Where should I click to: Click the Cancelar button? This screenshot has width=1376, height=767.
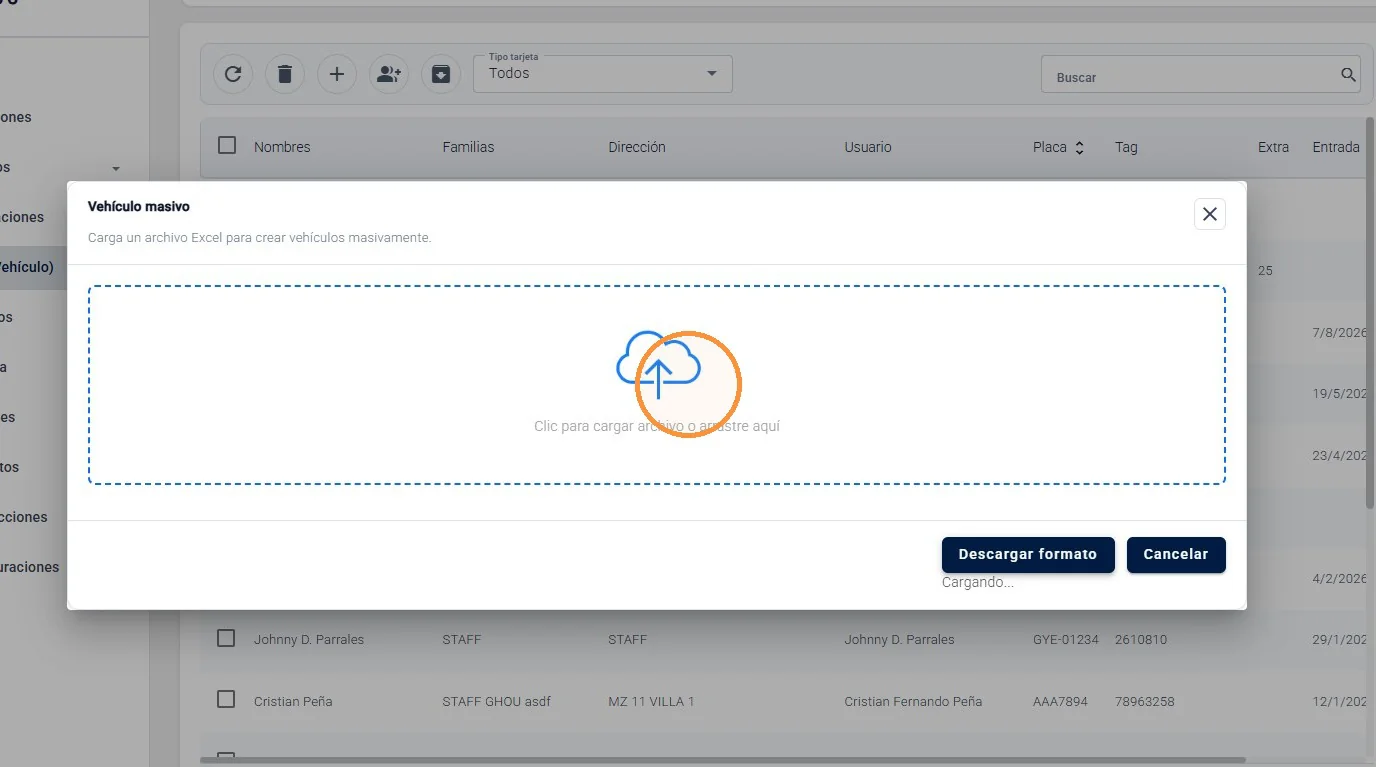(1176, 554)
